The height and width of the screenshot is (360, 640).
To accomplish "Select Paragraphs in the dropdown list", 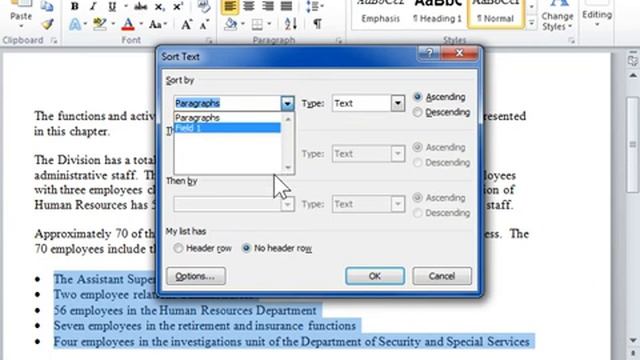I will 228,118.
